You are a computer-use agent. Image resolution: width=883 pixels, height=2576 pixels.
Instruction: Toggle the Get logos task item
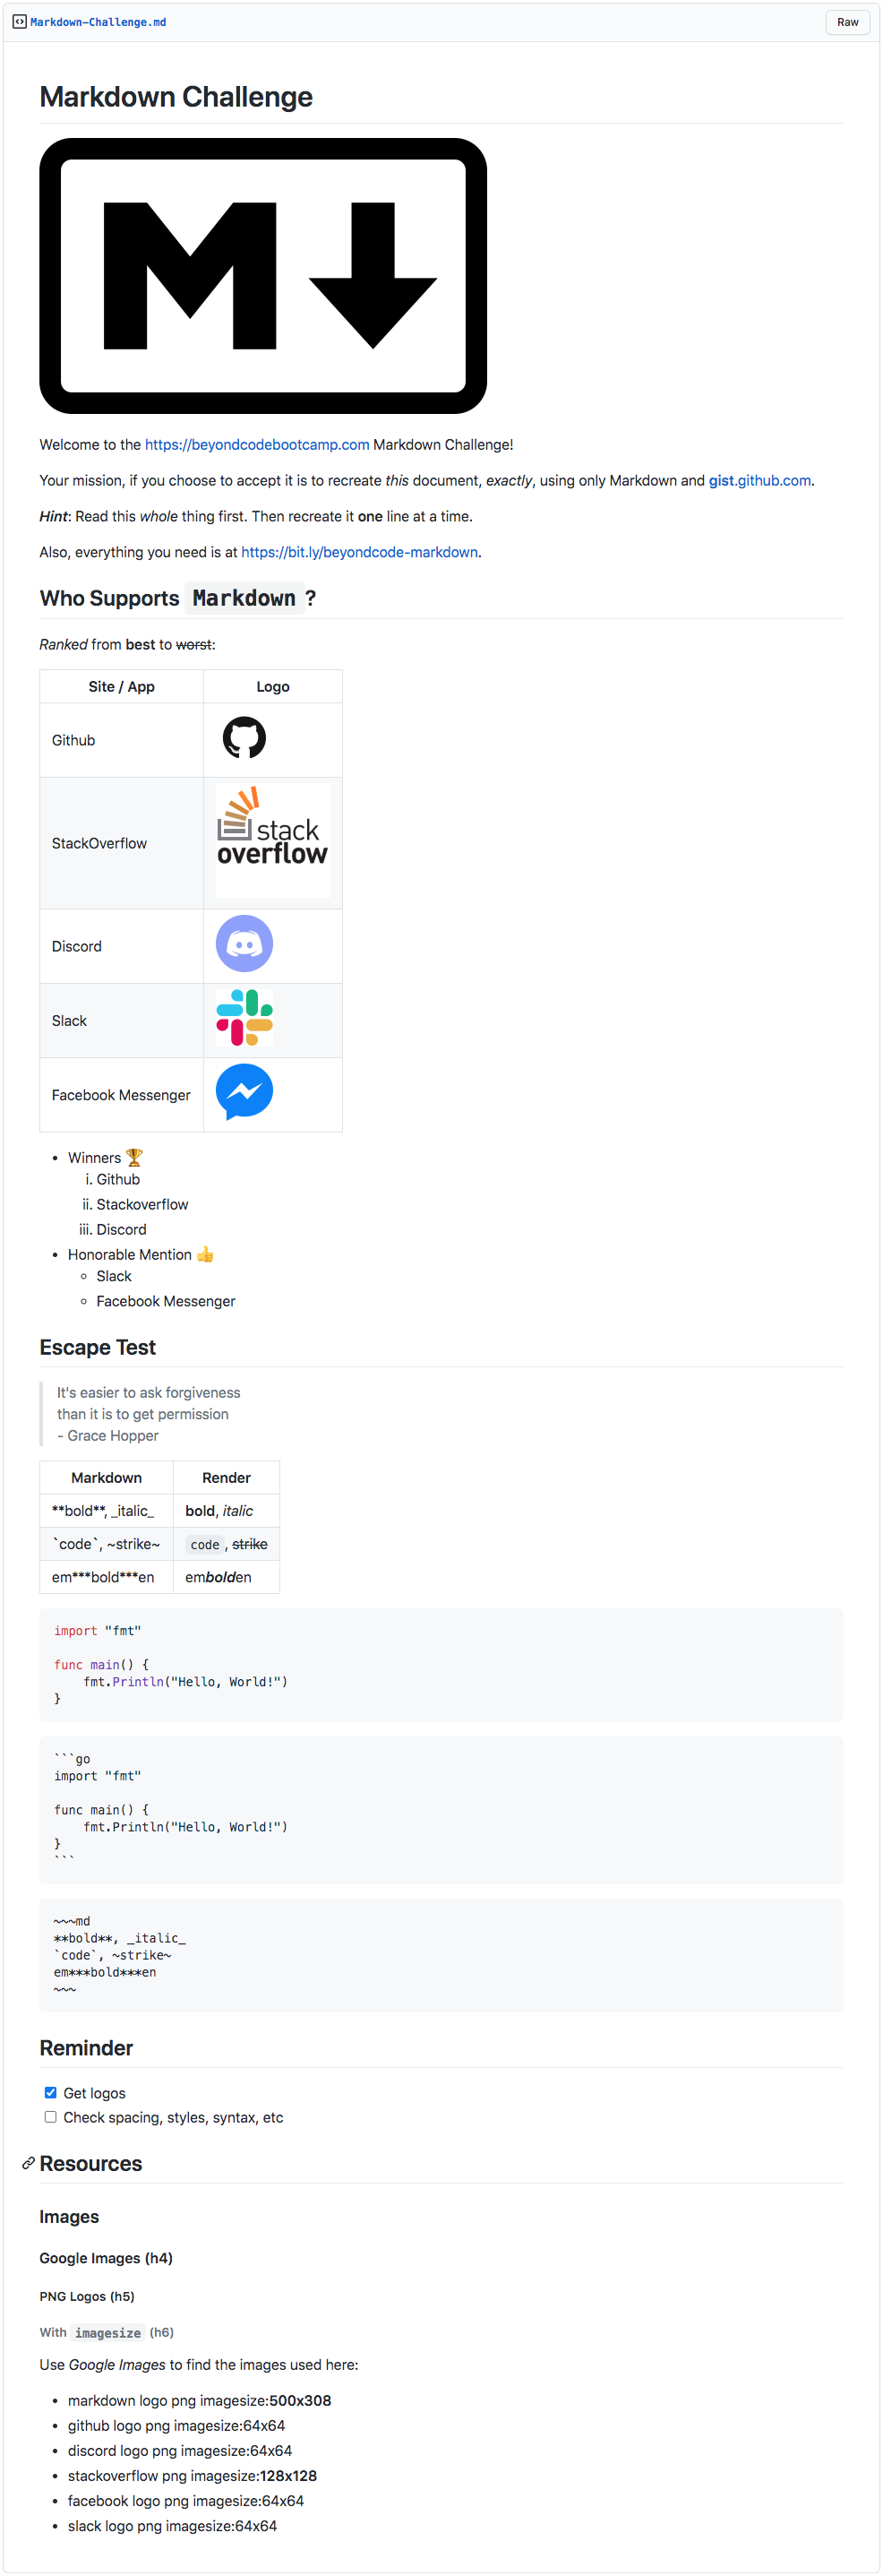click(x=50, y=2092)
